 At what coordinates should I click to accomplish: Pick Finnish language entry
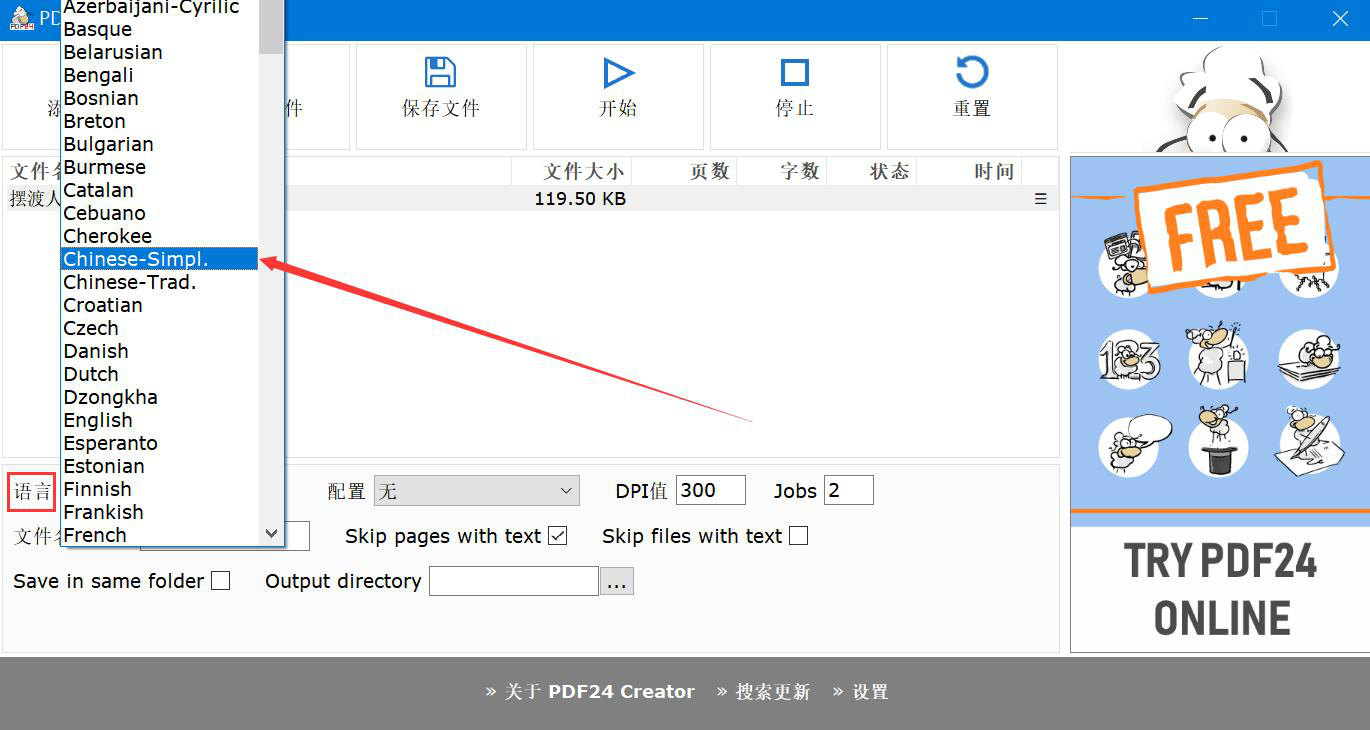coord(160,489)
